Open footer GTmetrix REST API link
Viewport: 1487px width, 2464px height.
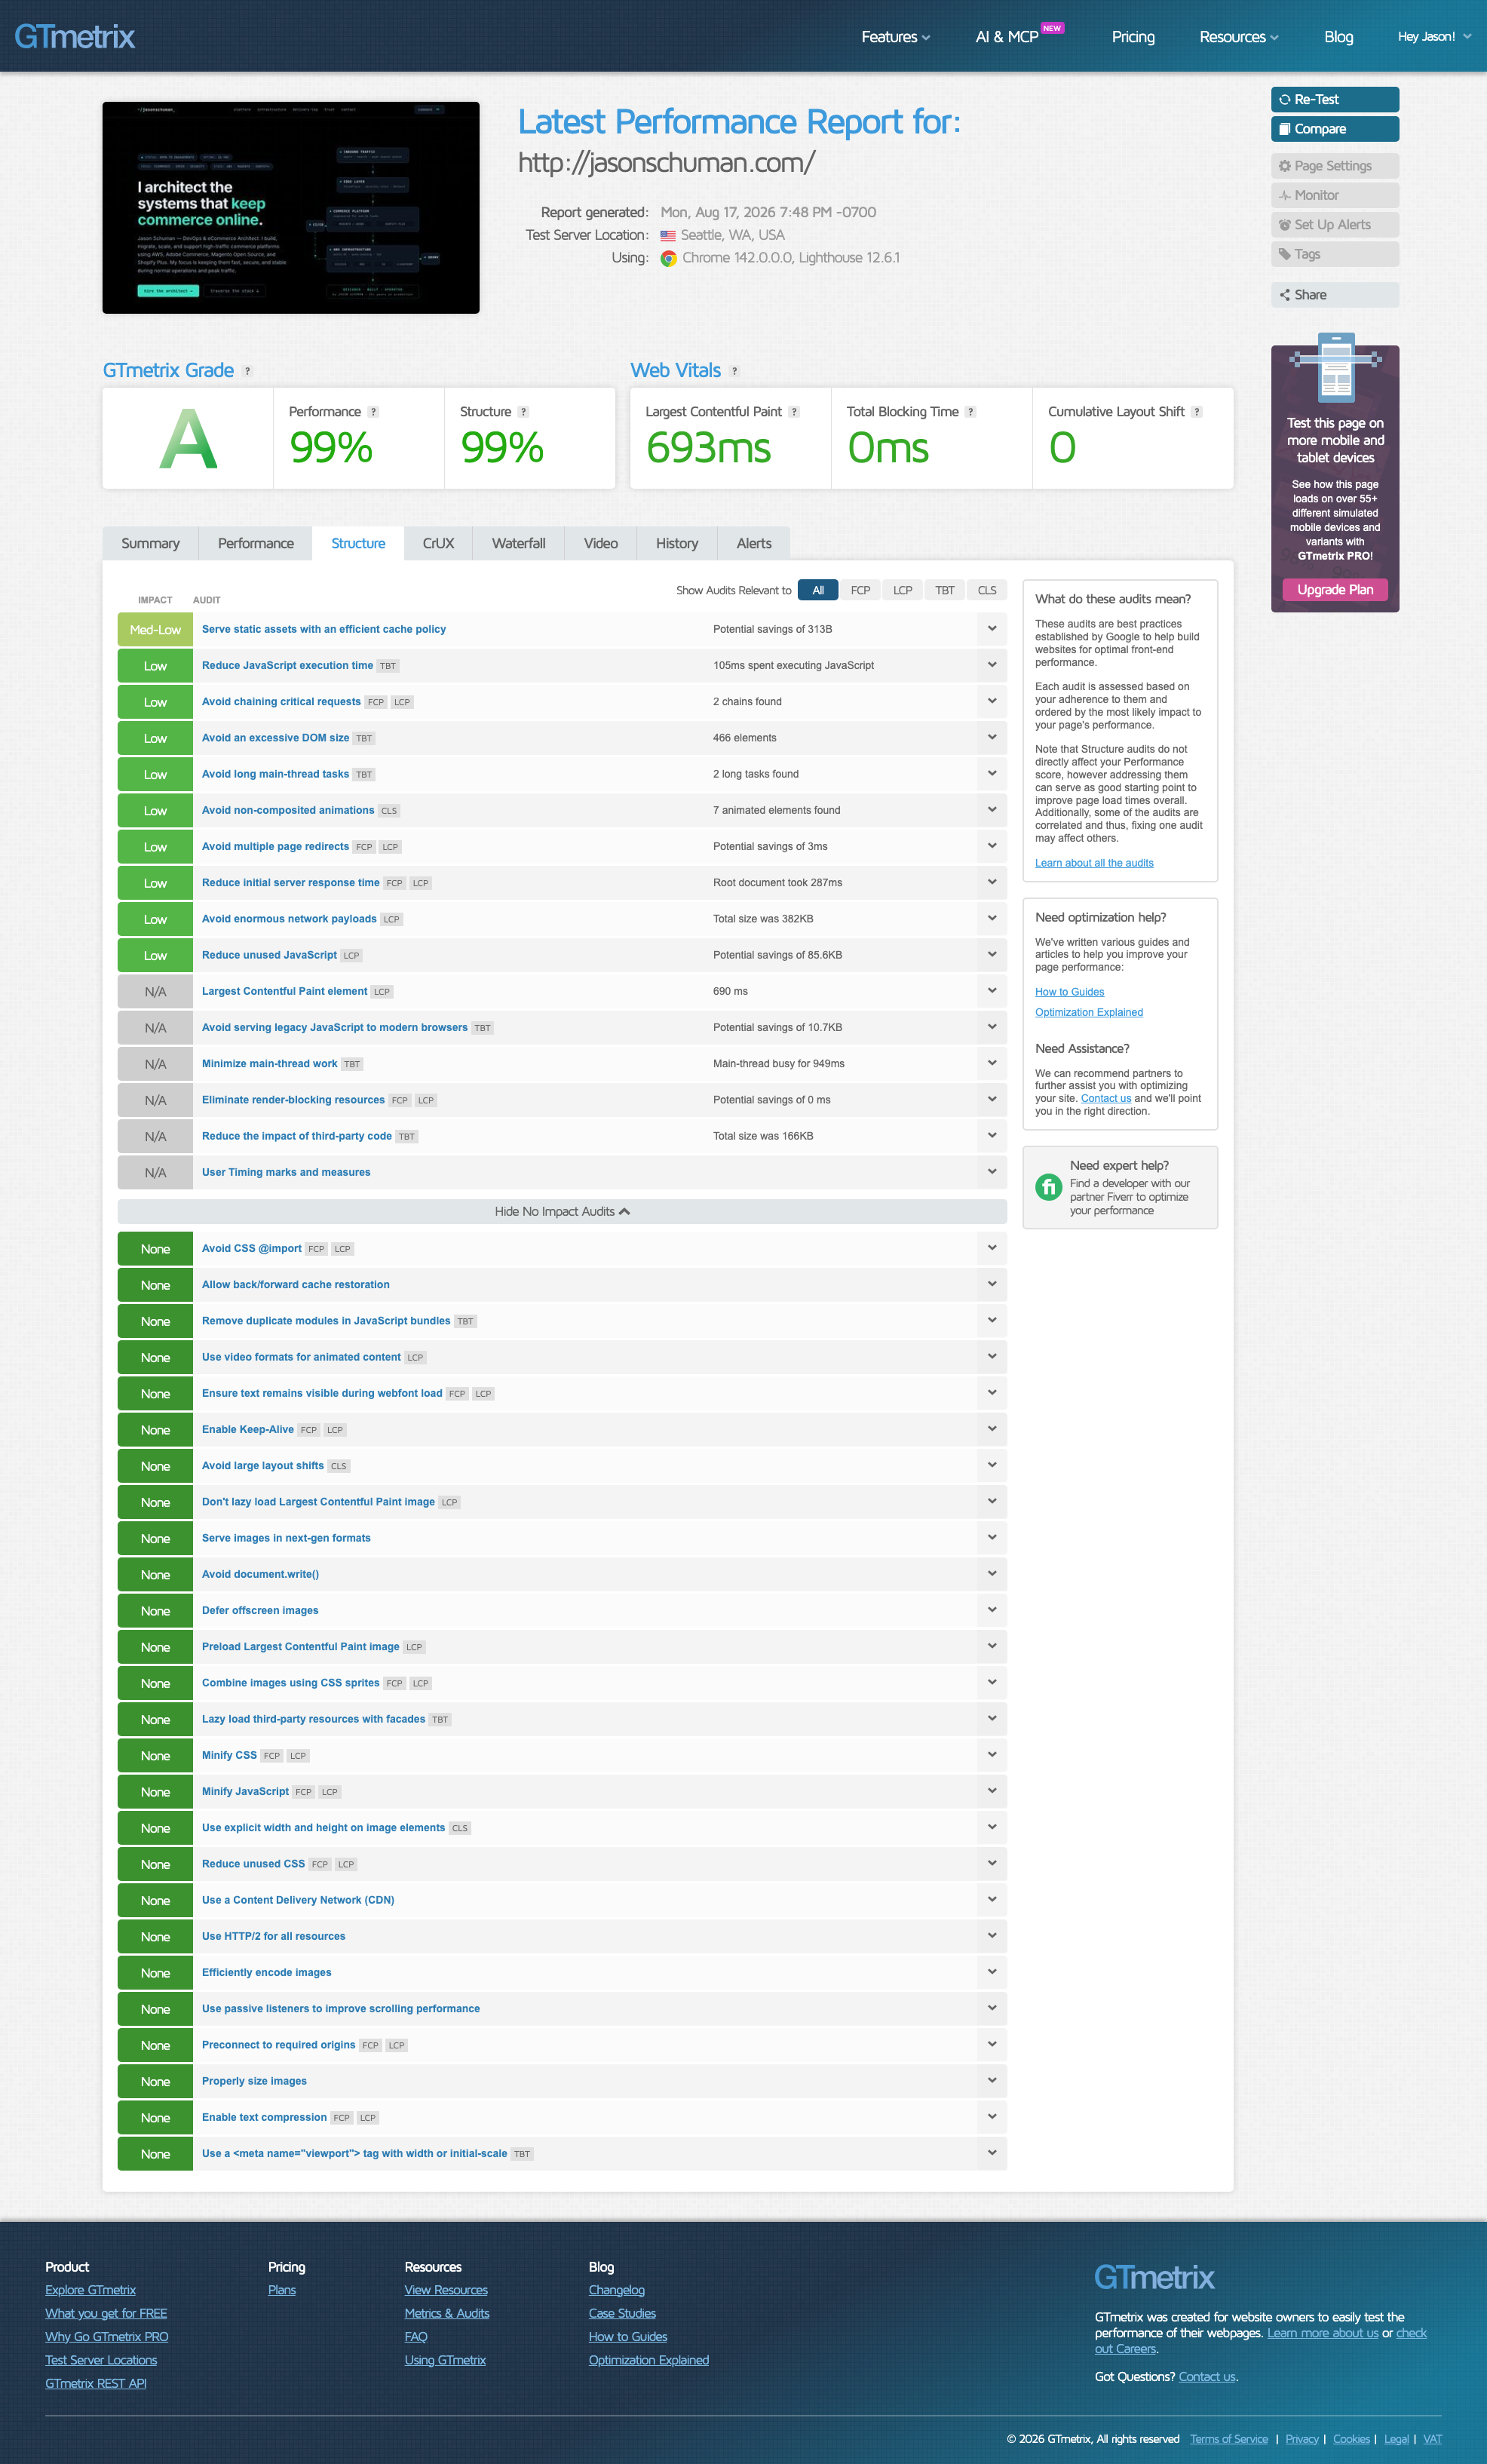point(96,2383)
